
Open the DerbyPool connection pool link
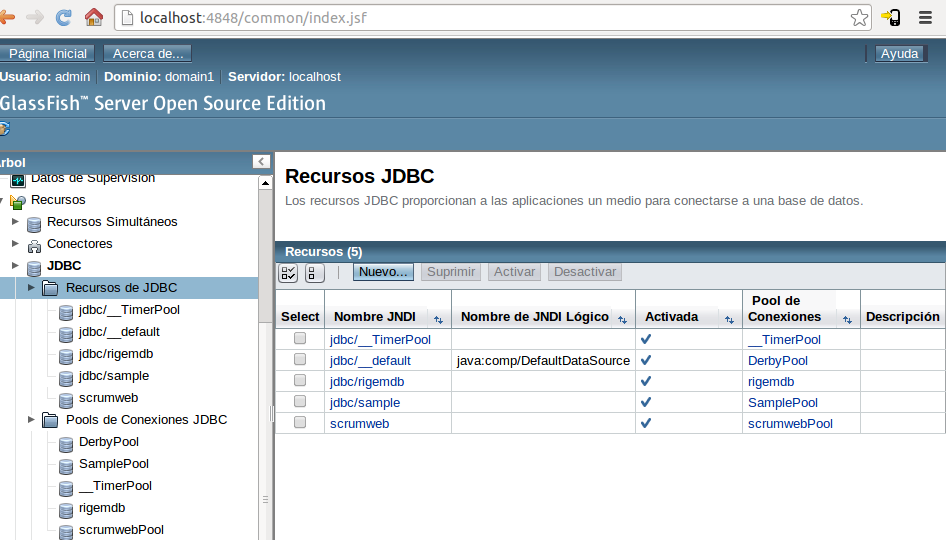coord(778,361)
